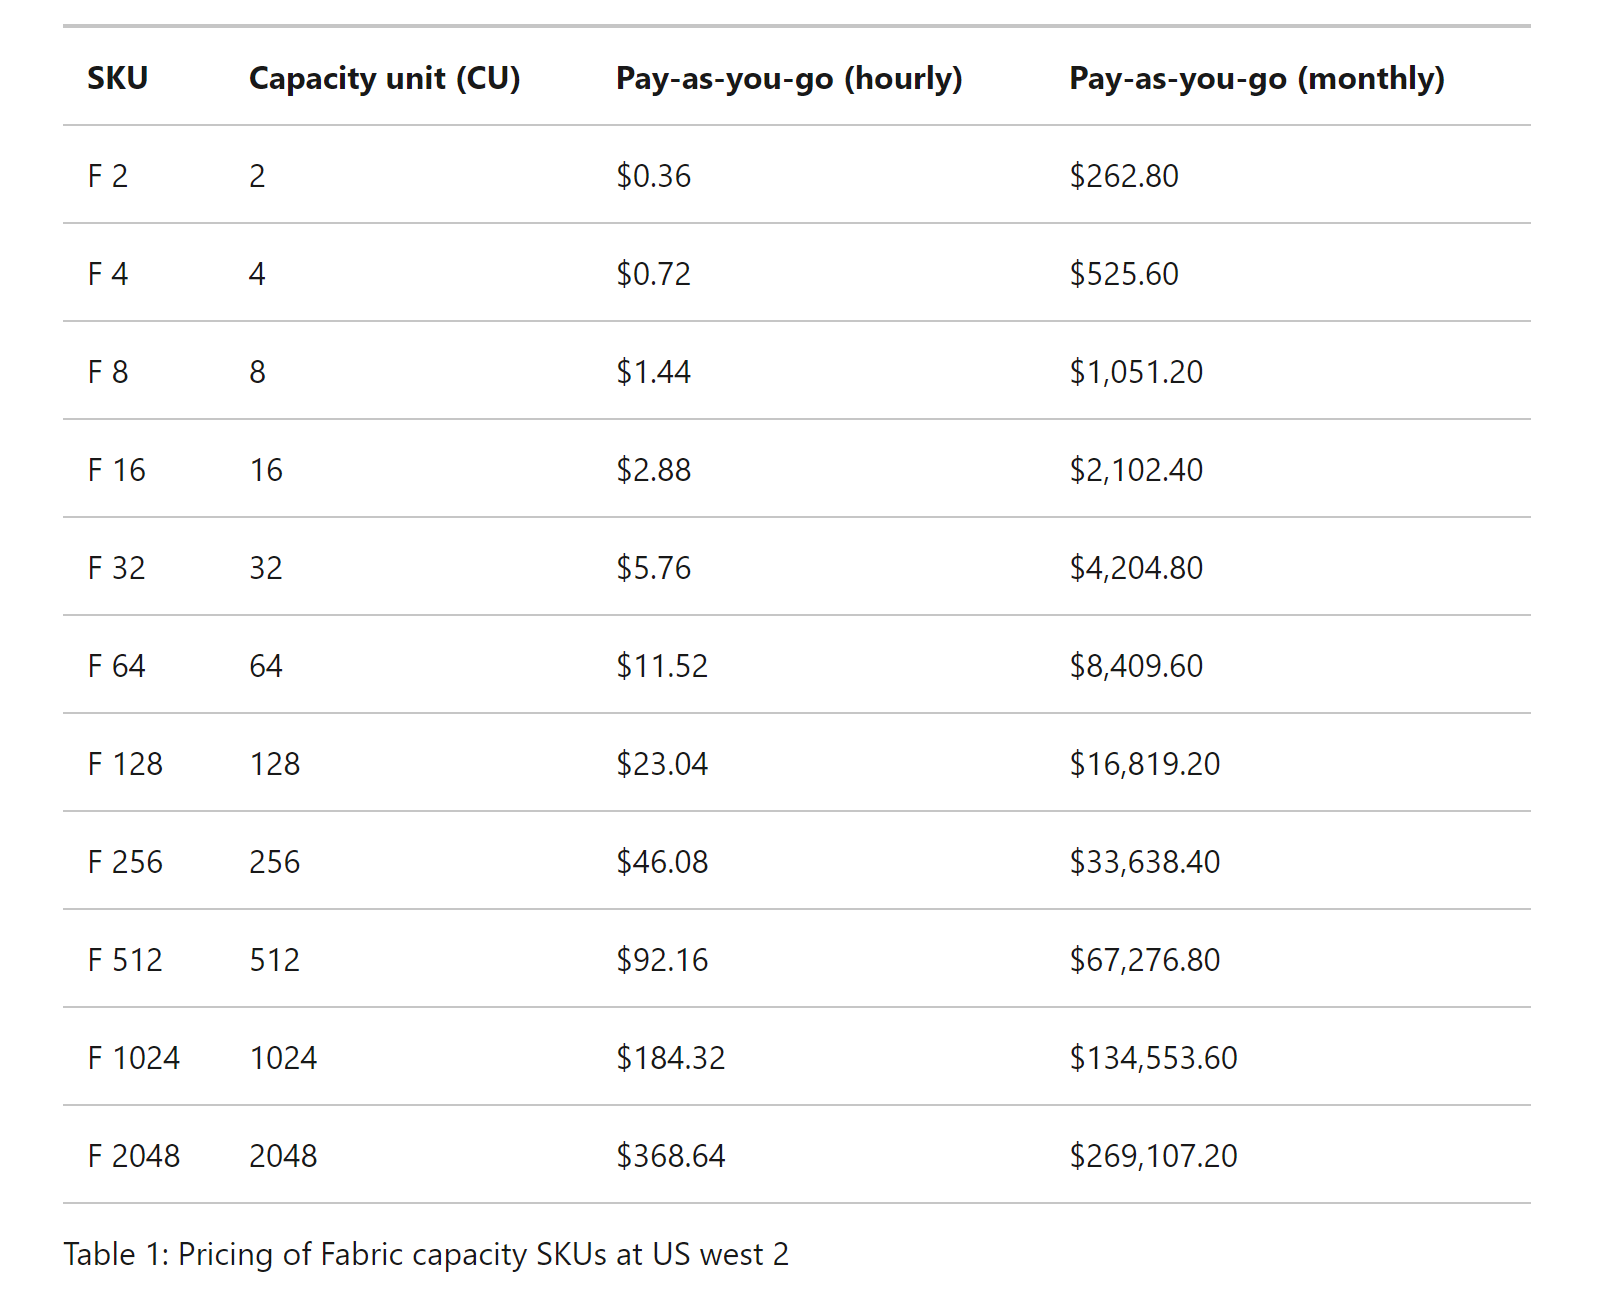
Task: Click the $269,107.20 monthly price
Action: point(1152,1156)
